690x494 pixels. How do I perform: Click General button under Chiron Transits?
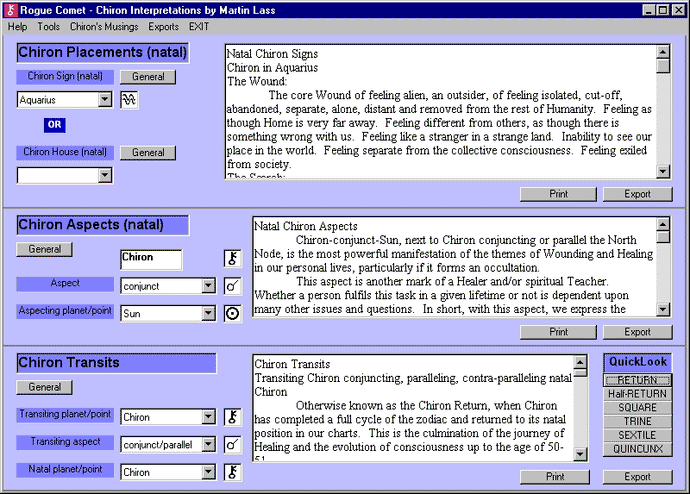[x=44, y=387]
